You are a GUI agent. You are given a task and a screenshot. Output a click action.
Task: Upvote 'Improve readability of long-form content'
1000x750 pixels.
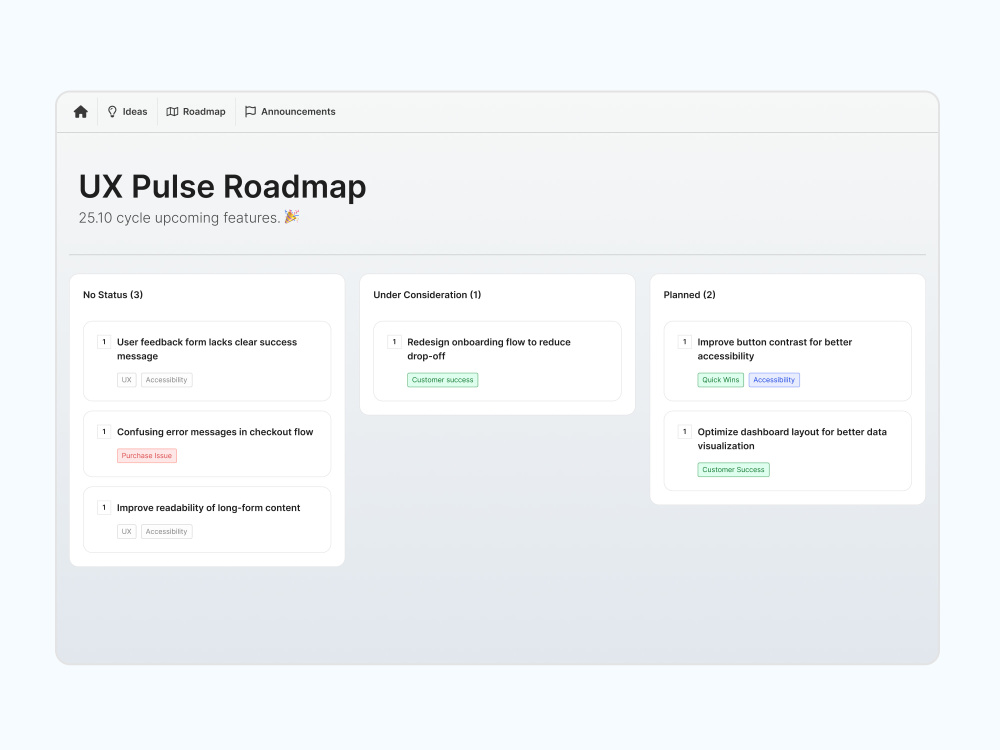point(104,508)
